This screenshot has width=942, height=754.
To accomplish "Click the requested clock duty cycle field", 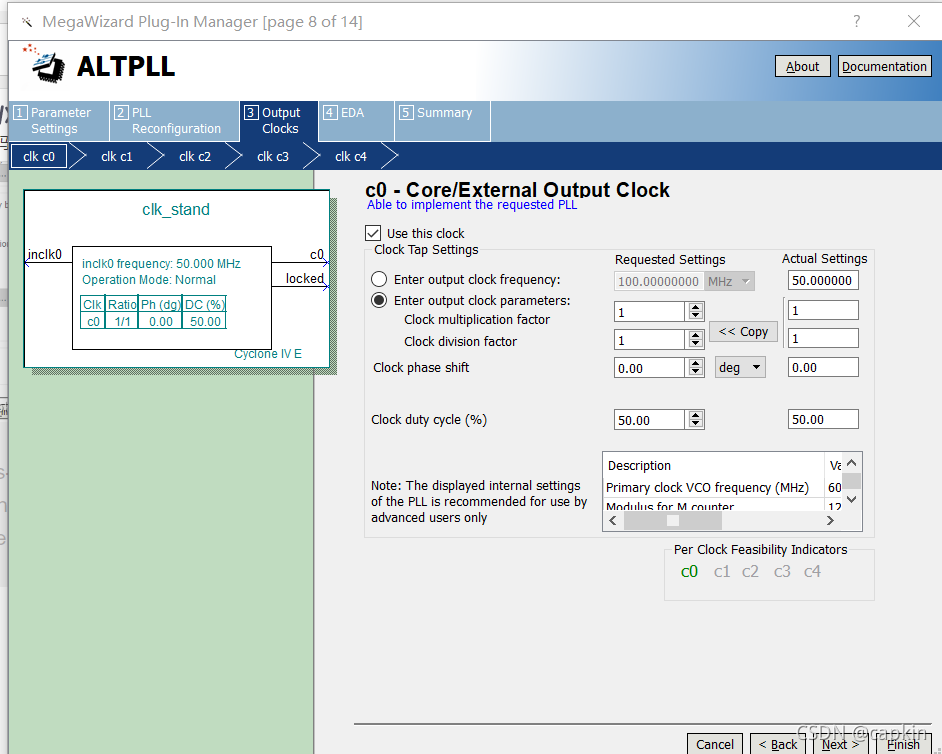I will (x=649, y=420).
